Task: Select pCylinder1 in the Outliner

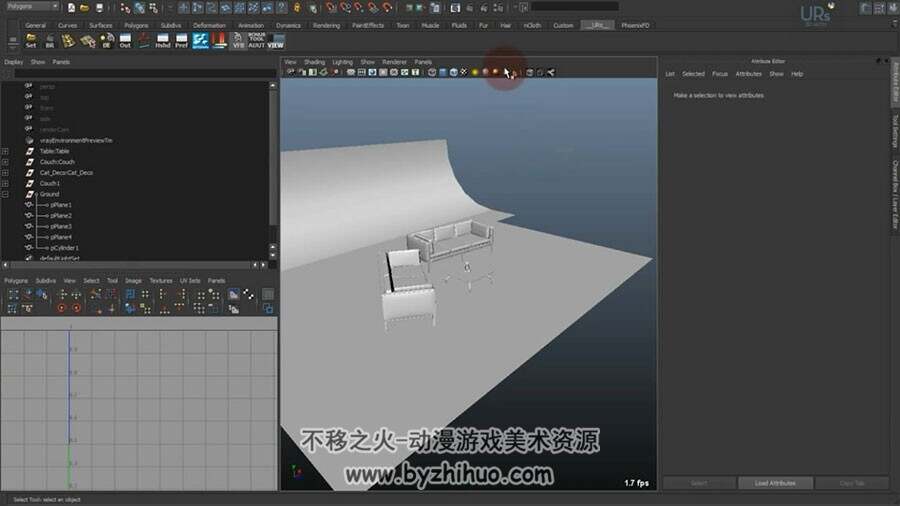Action: coord(64,248)
